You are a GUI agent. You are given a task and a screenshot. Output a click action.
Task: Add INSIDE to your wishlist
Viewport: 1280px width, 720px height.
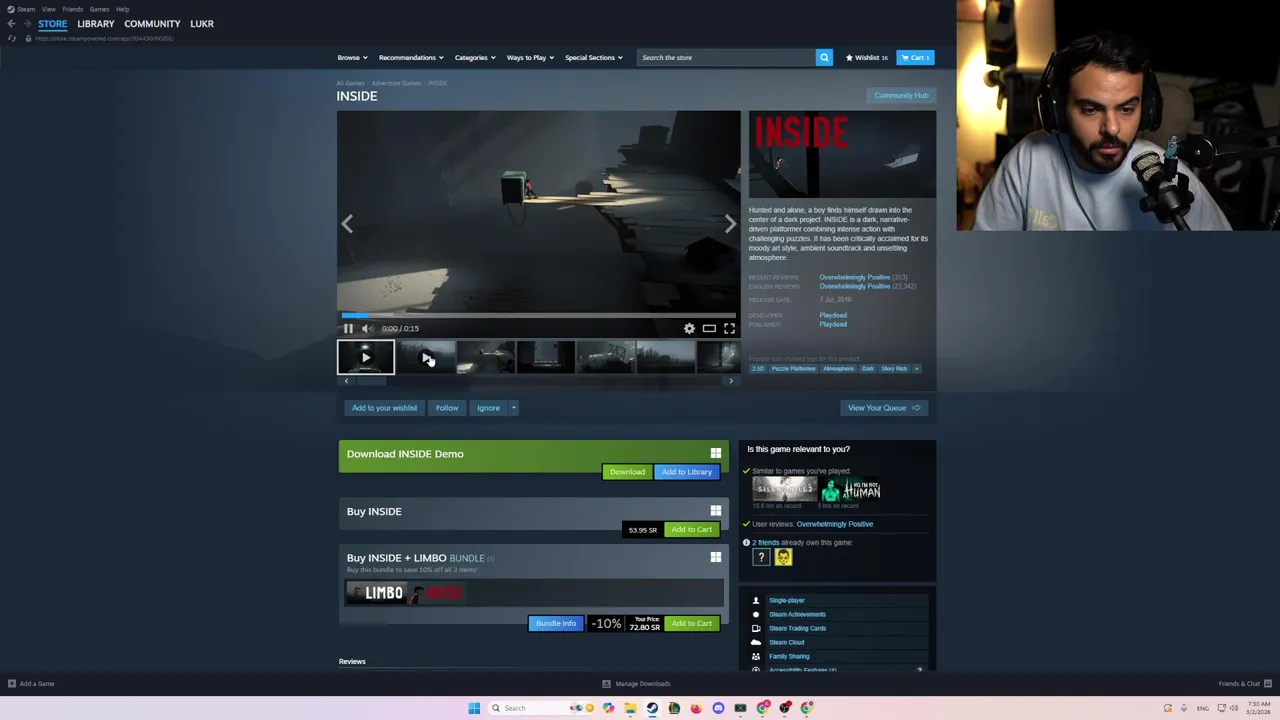(x=384, y=408)
